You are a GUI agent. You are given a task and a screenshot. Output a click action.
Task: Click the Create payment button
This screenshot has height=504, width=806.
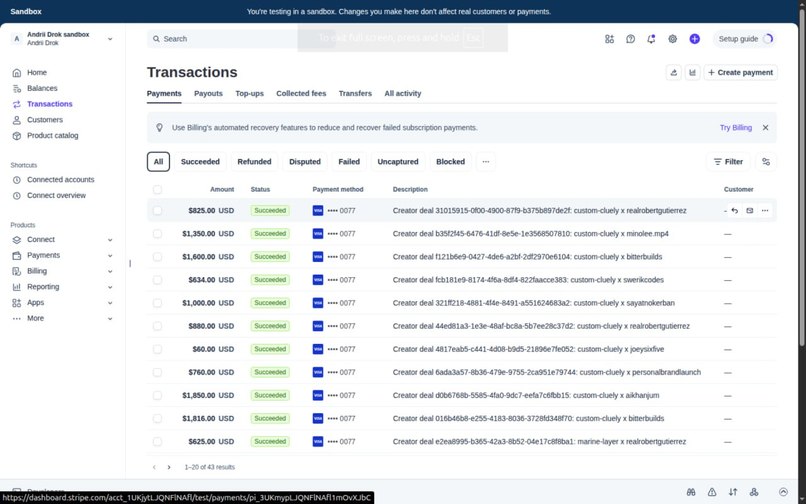[x=740, y=73]
